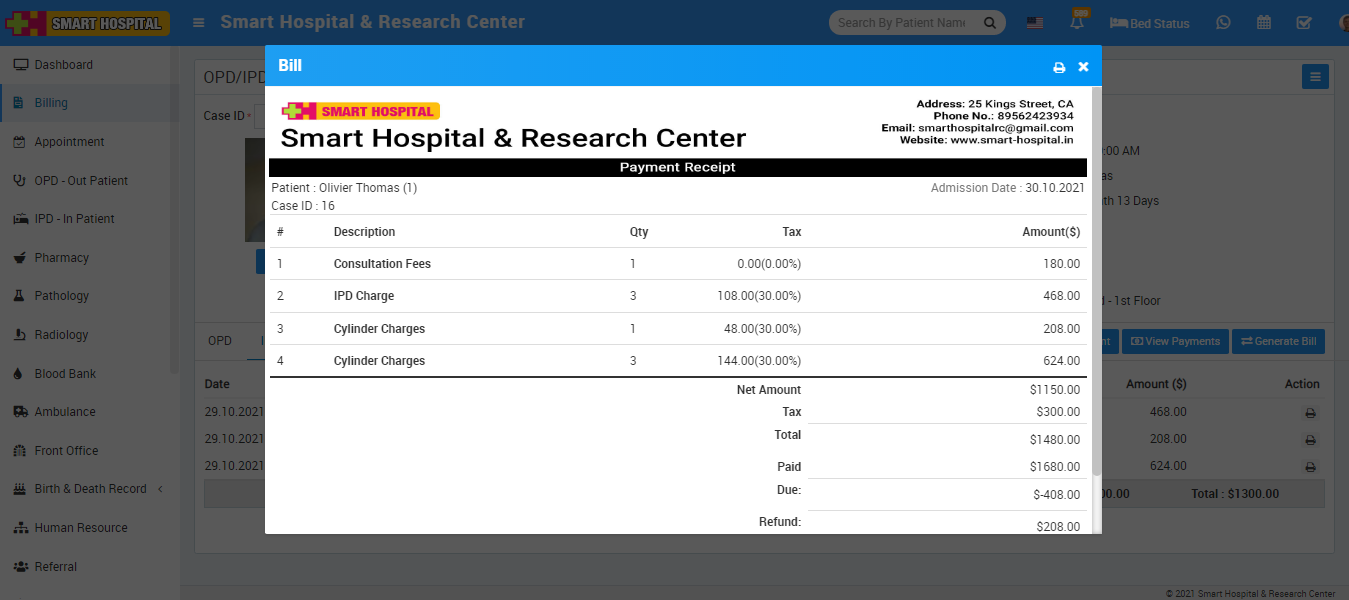Open Pharmacy in the sidebar
The image size is (1349, 600).
(61, 258)
